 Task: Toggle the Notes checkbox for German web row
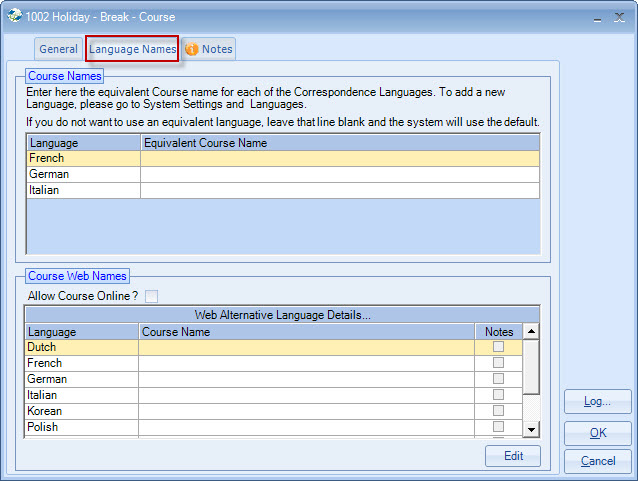pyautogui.click(x=498, y=378)
